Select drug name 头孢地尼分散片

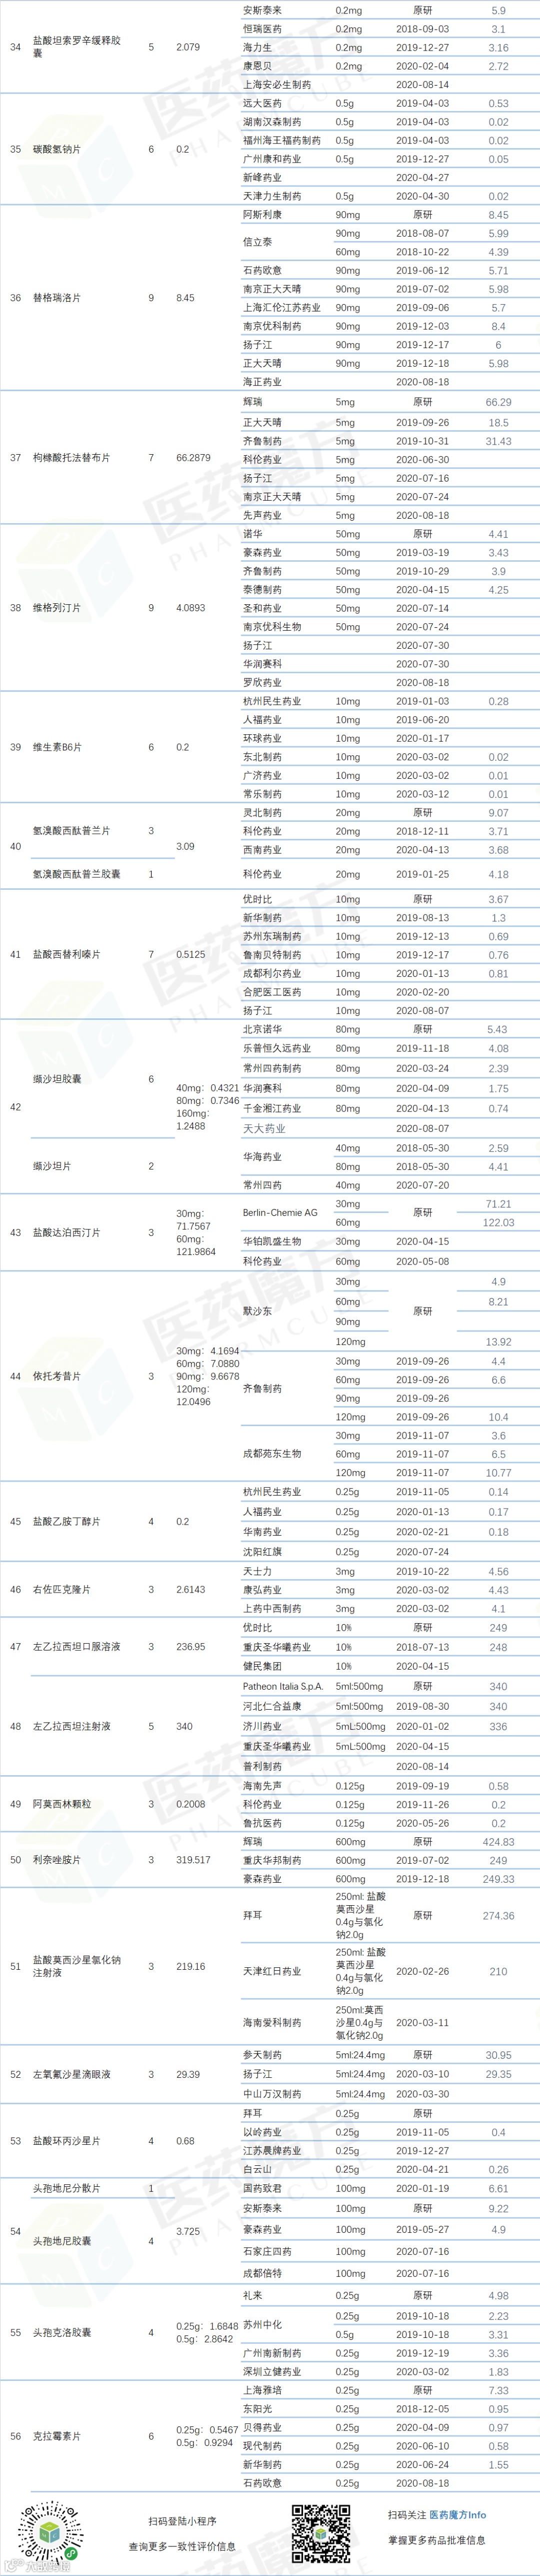click(67, 2188)
